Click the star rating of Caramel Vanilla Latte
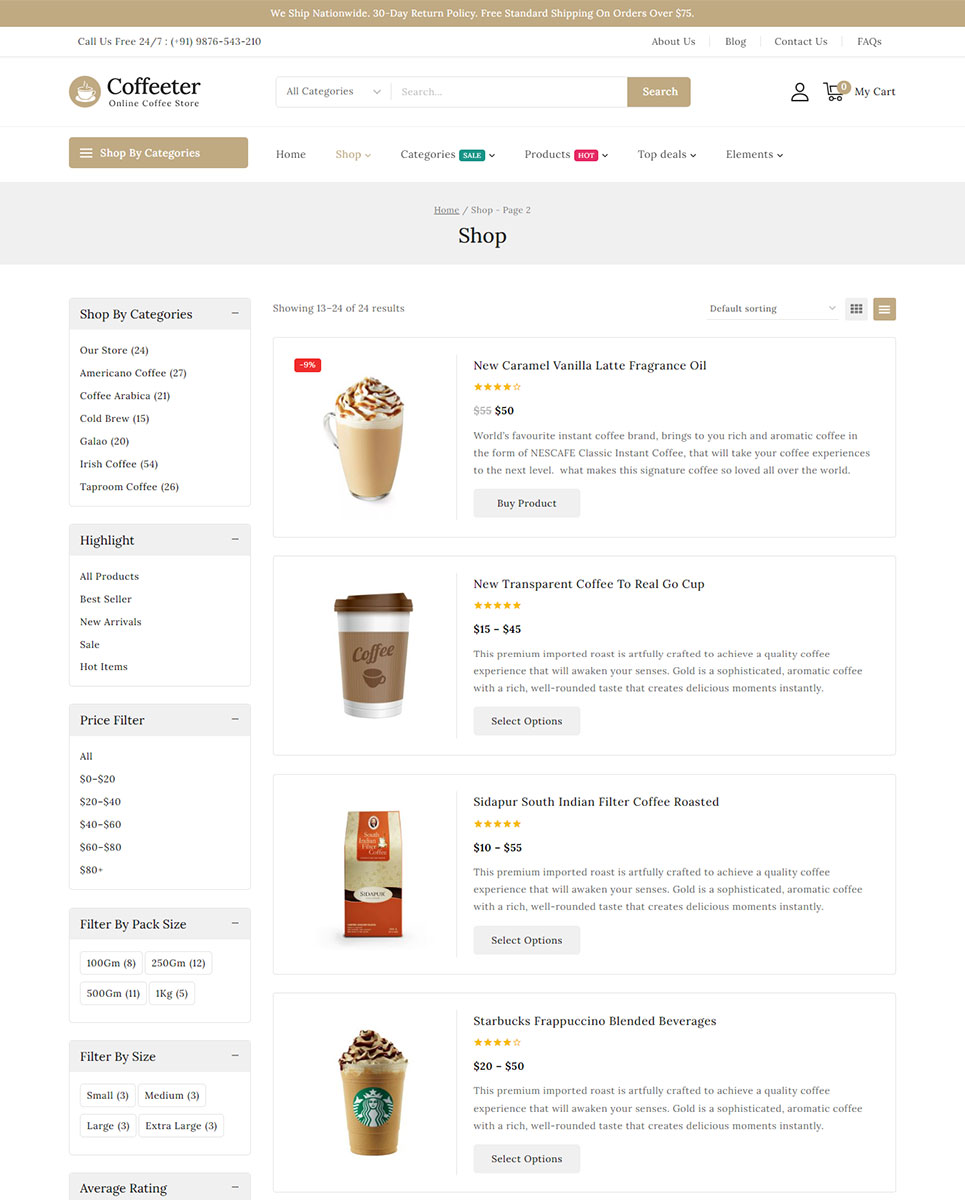Viewport: 965px width, 1200px height. point(497,387)
